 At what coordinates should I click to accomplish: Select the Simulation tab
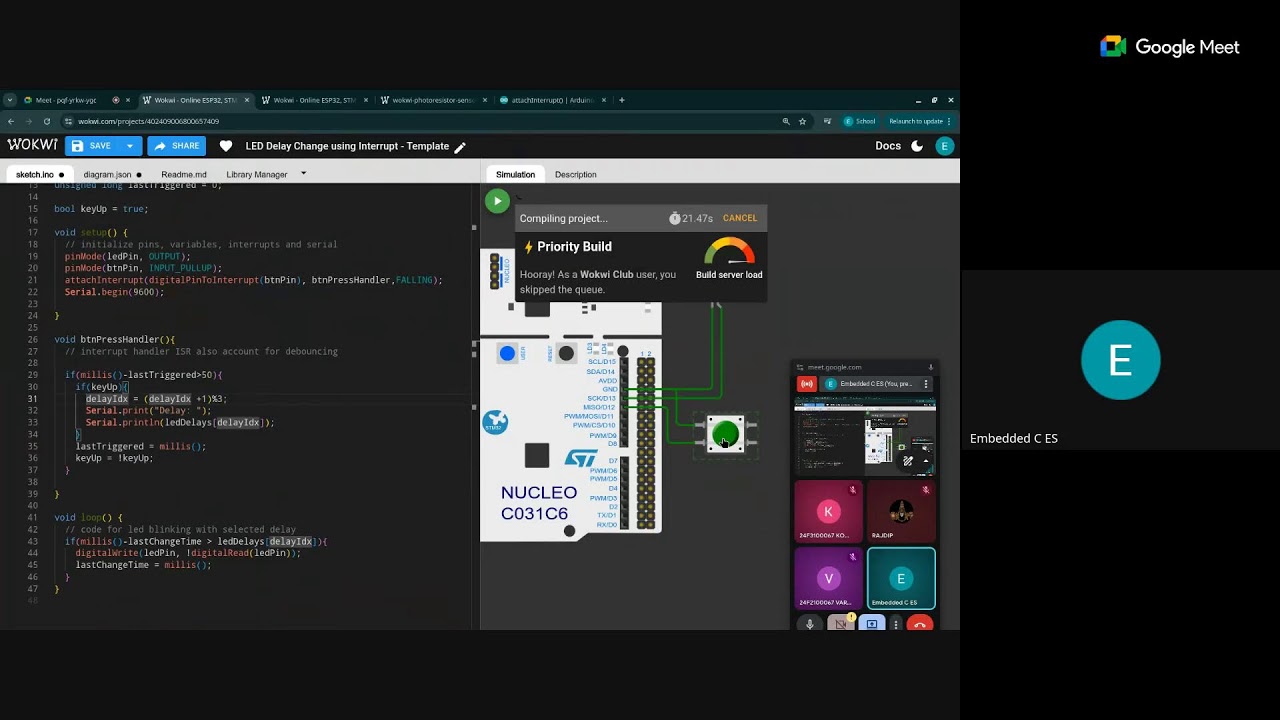pyautogui.click(x=515, y=174)
